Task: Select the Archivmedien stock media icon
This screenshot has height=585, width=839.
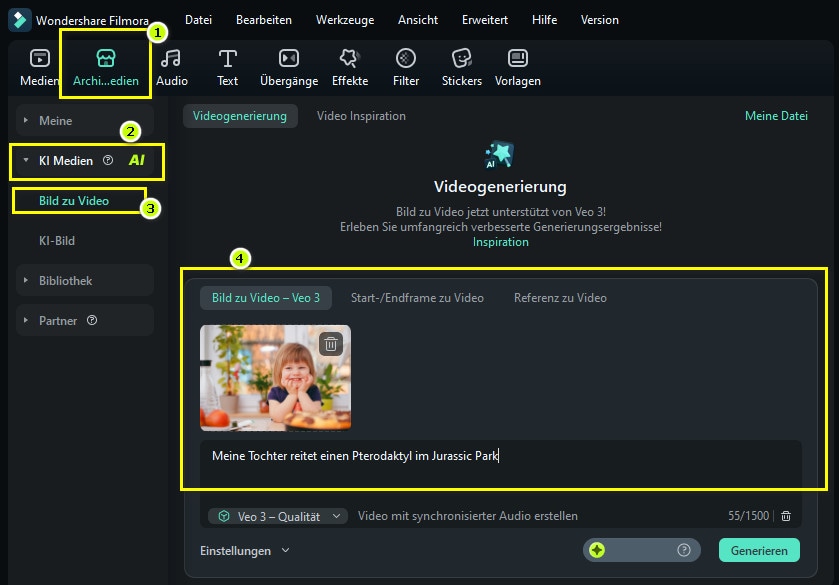Action: tap(106, 58)
